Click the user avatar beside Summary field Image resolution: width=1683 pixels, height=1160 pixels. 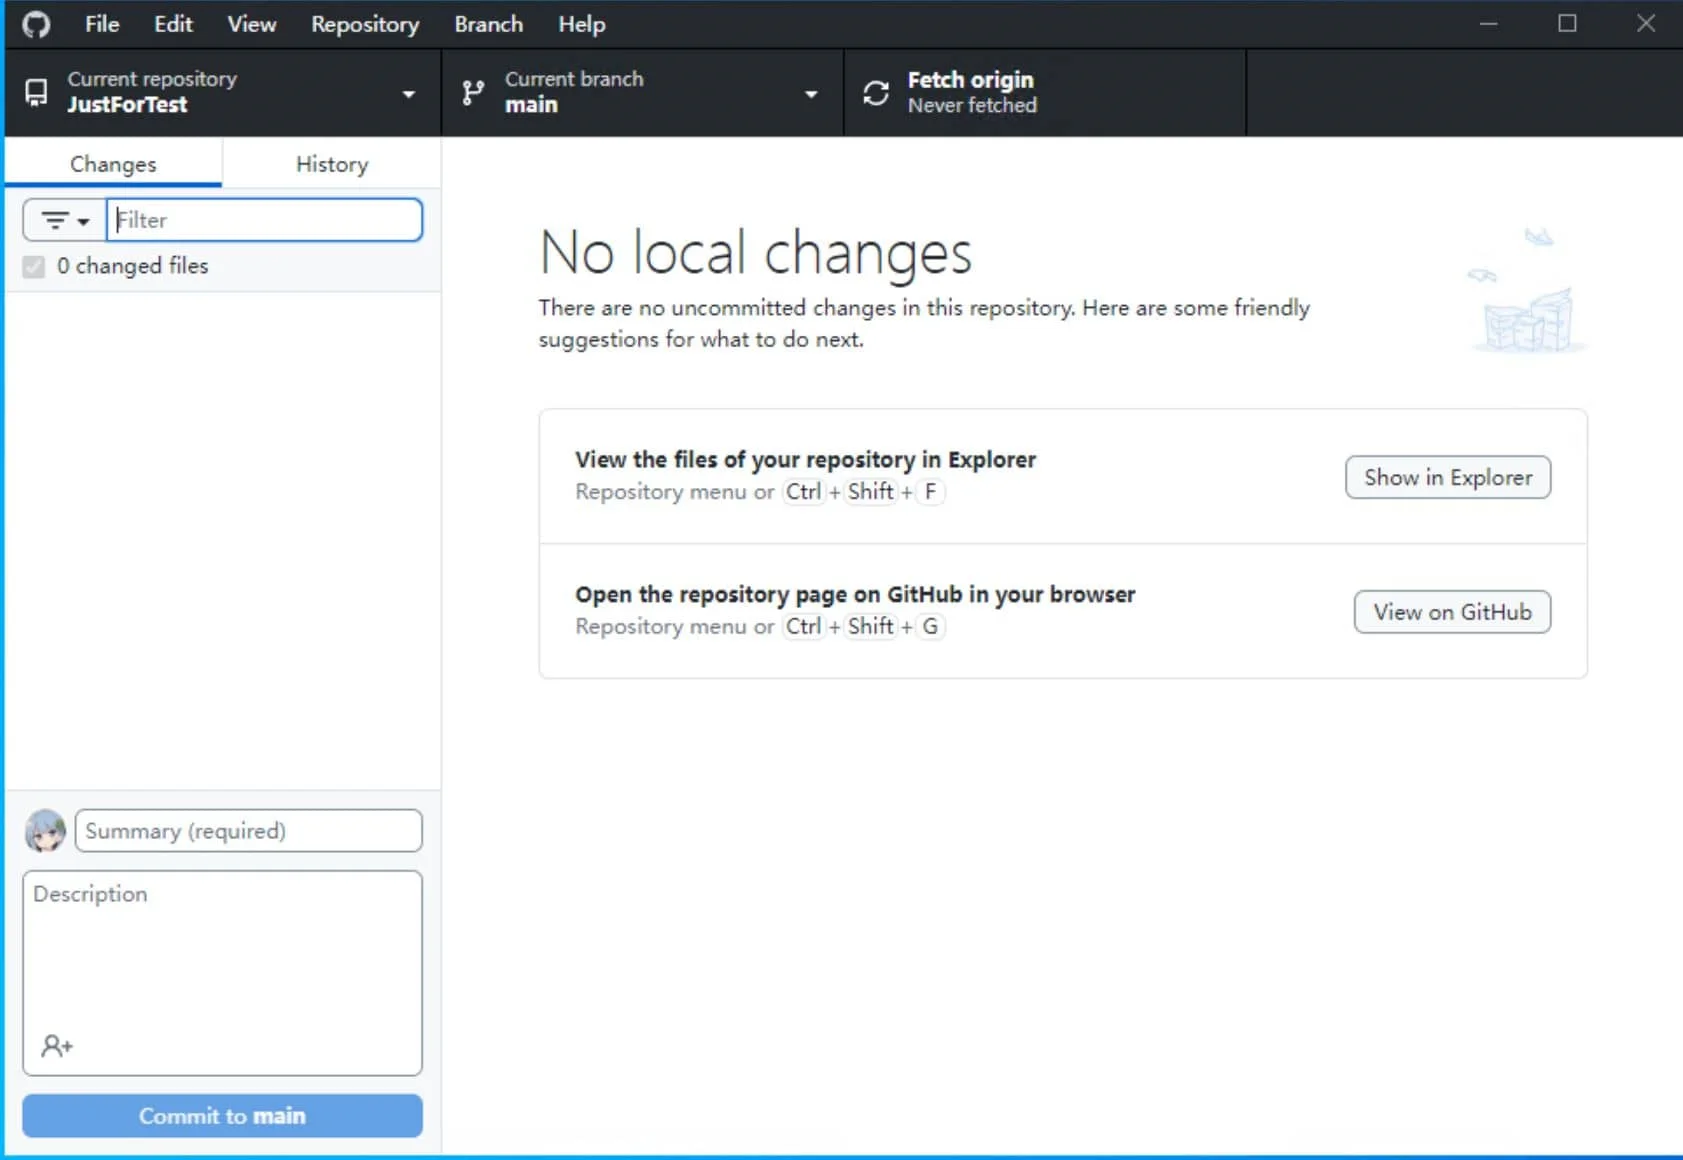45,831
